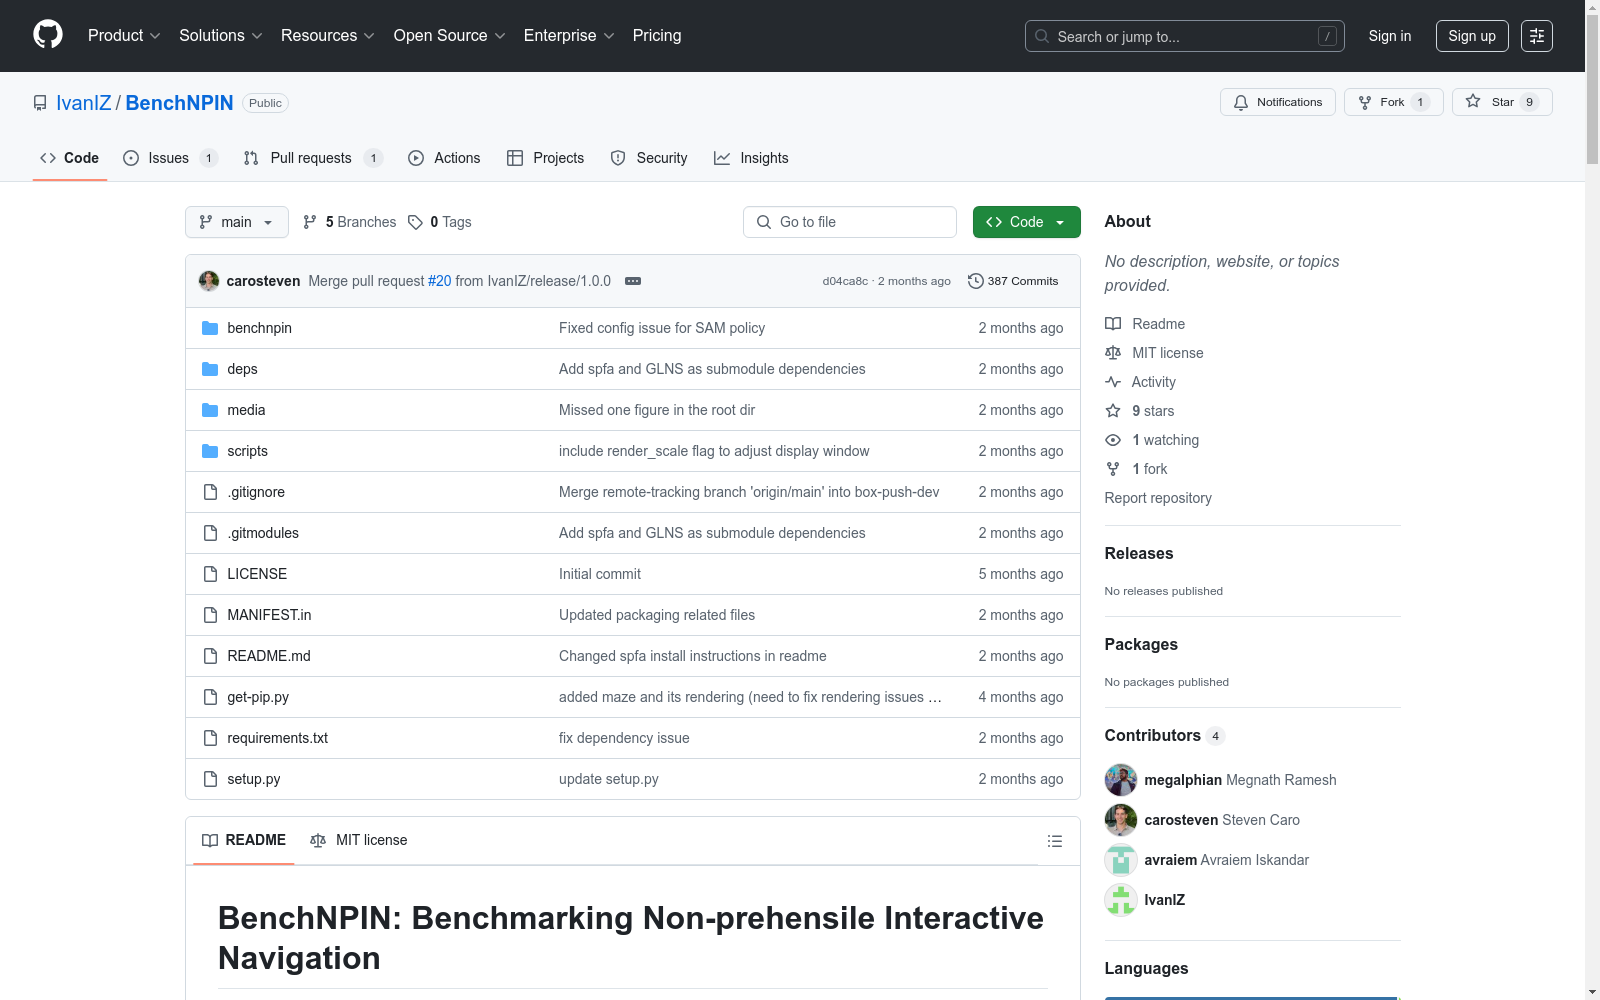Viewport: 1600px width, 1000px height.
Task: Open pull request #20 link
Action: click(x=440, y=281)
